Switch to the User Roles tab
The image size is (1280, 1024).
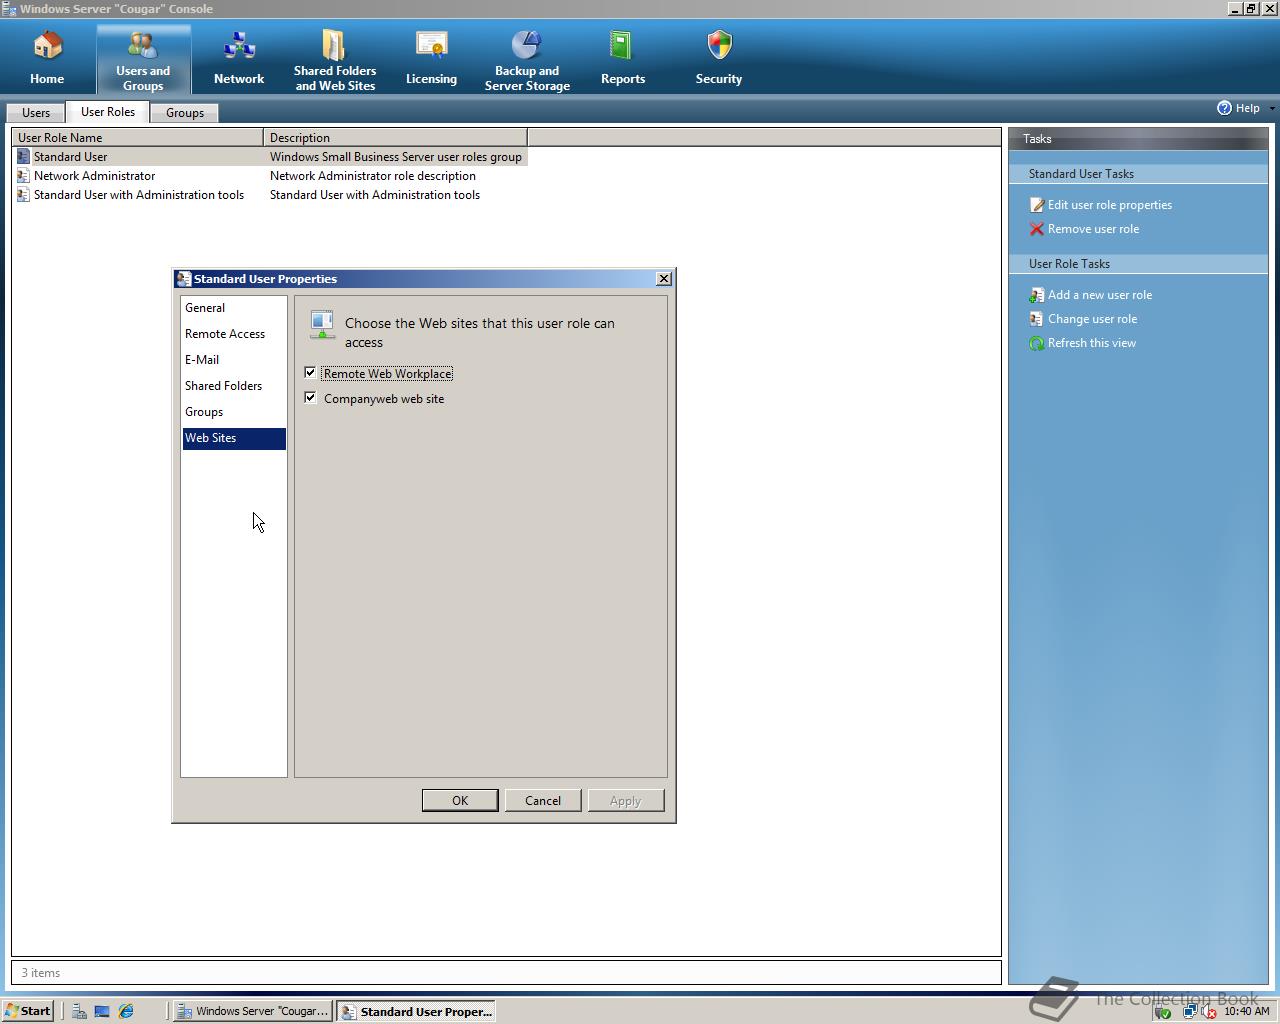click(x=108, y=112)
